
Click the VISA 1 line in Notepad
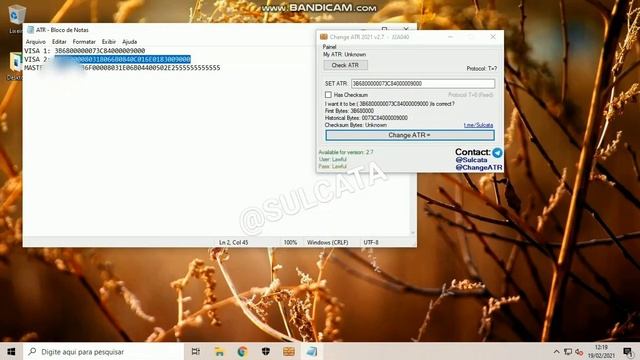point(84,51)
